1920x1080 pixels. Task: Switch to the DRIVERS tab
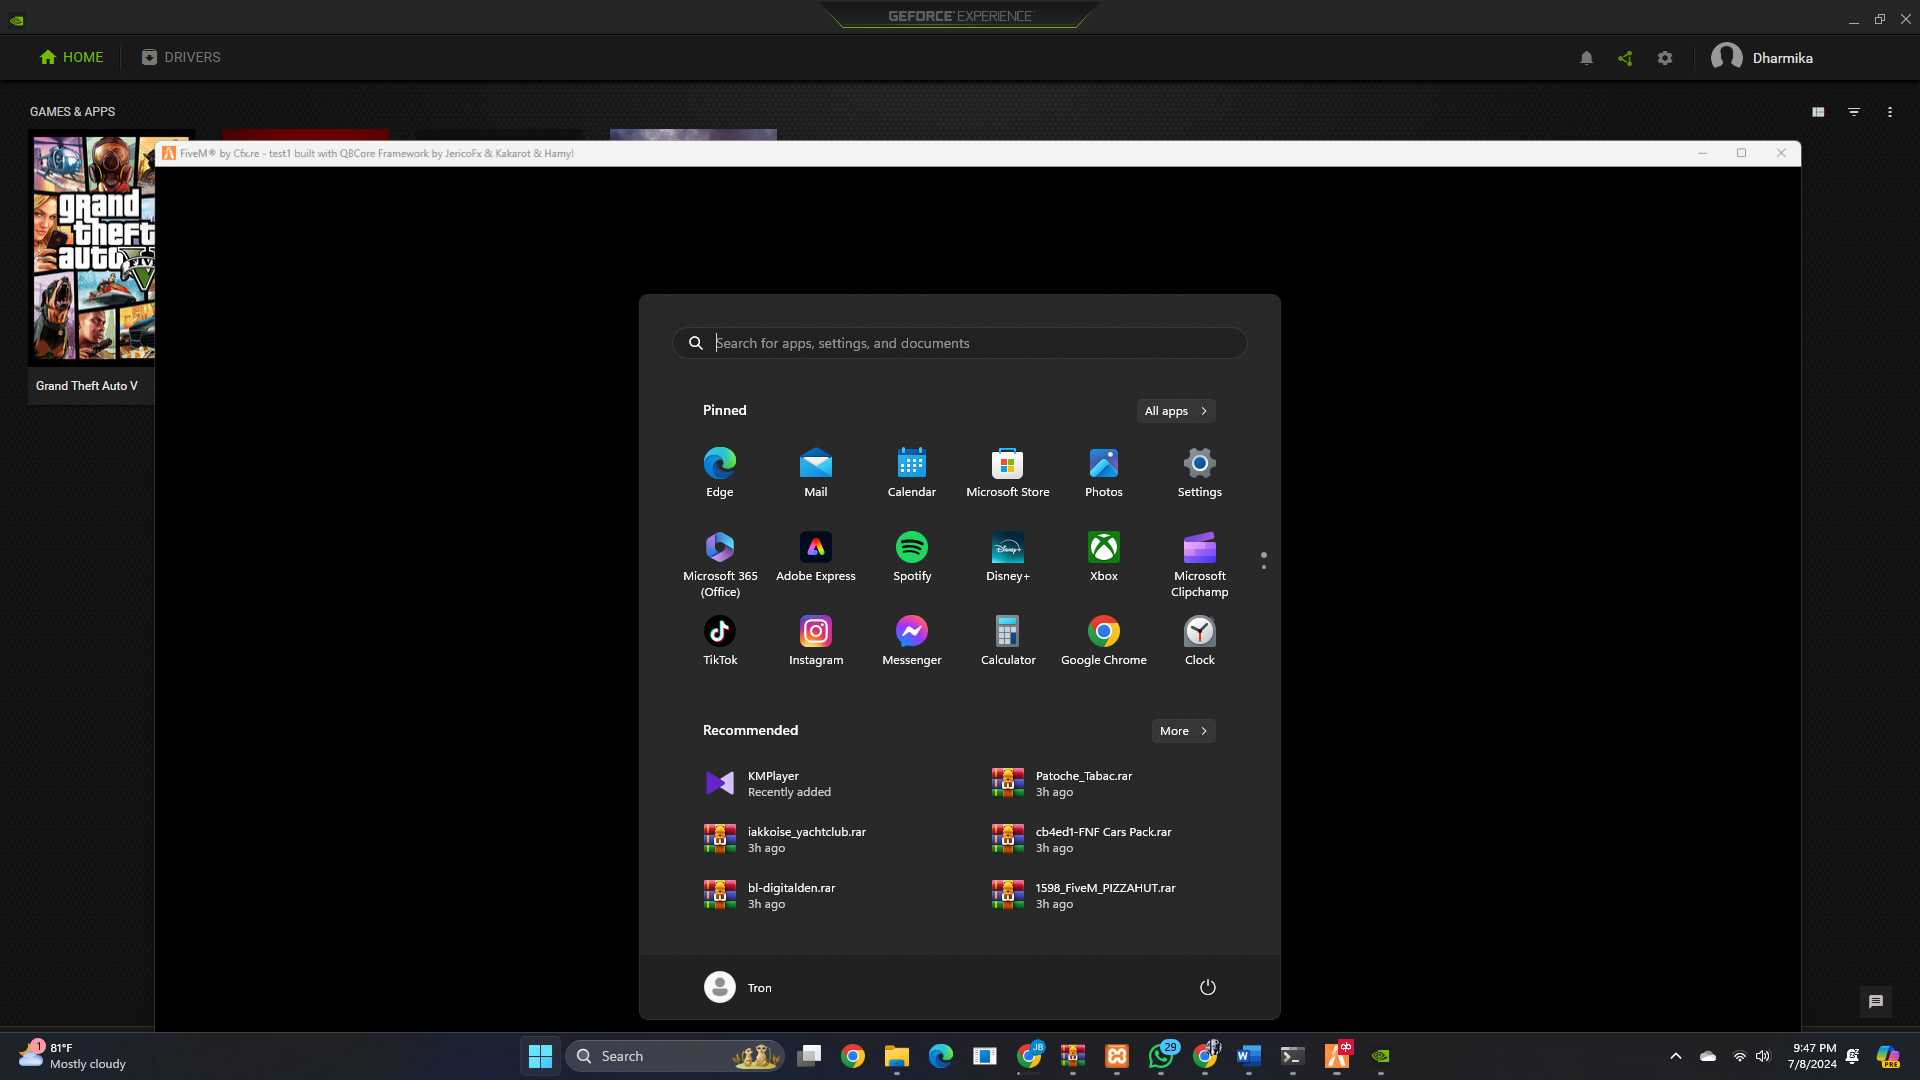click(181, 57)
